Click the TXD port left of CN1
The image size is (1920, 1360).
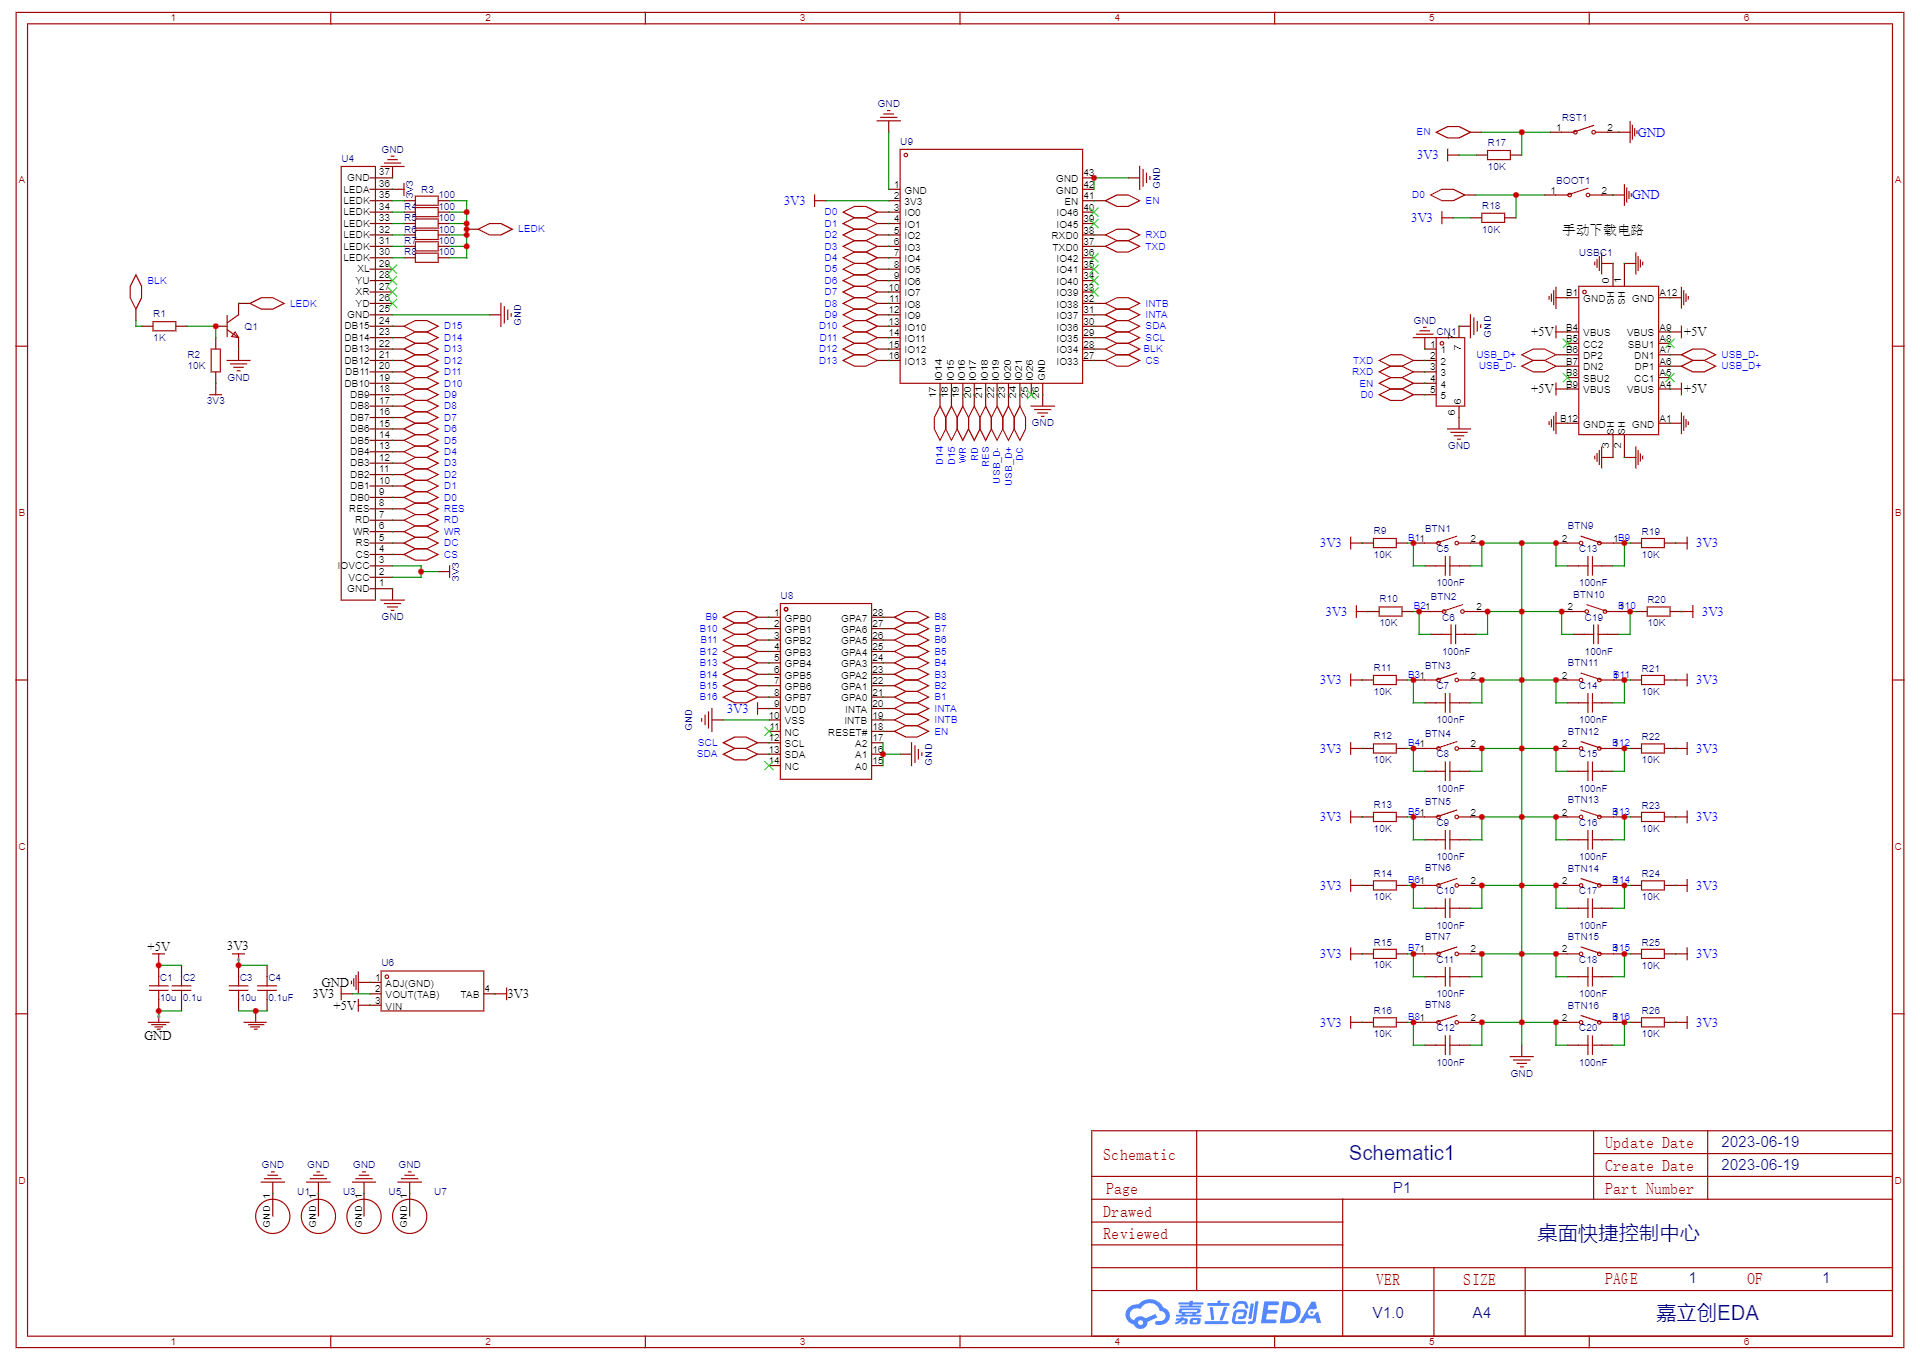click(x=1396, y=360)
